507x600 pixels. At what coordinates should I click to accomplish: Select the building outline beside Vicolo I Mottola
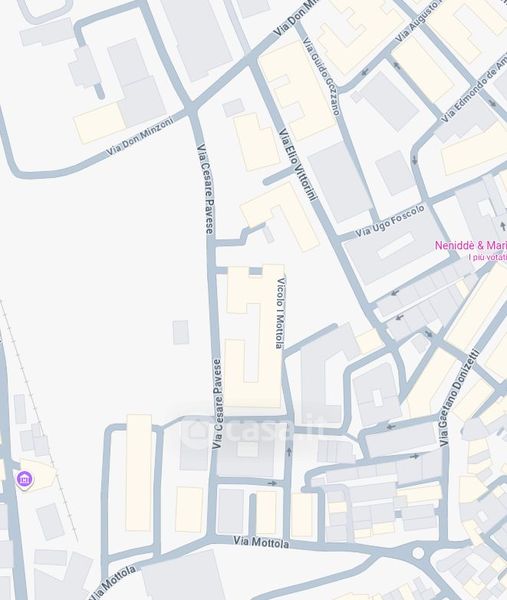point(254,336)
